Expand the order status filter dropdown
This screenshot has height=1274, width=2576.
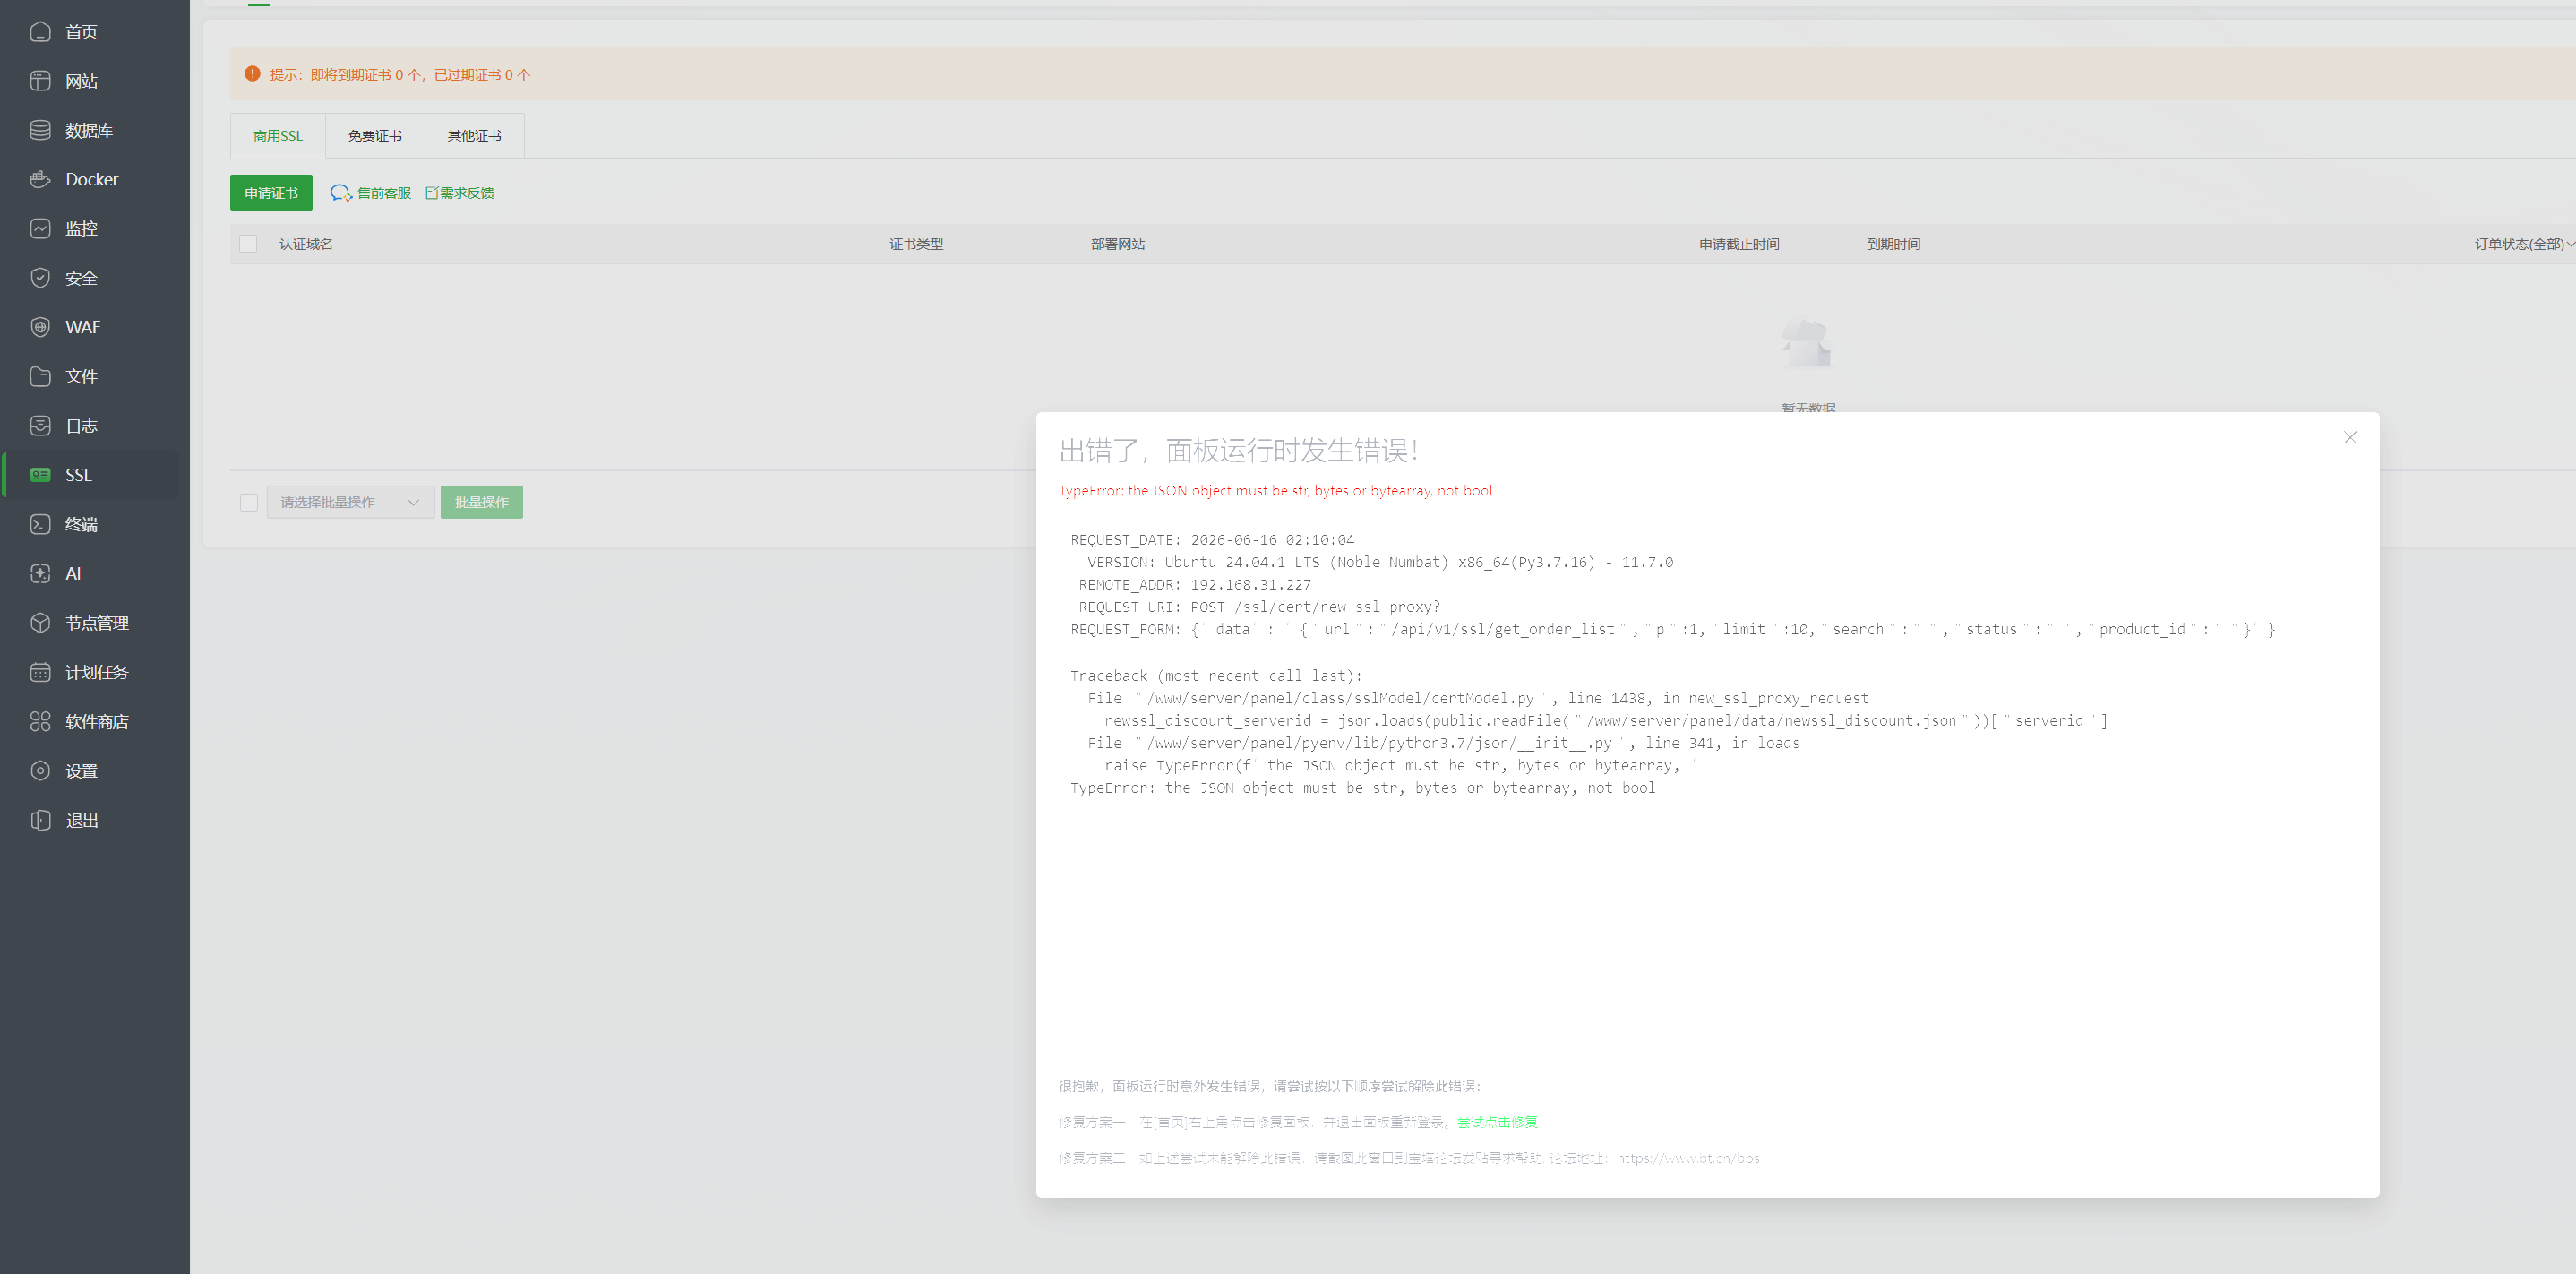click(x=2524, y=244)
